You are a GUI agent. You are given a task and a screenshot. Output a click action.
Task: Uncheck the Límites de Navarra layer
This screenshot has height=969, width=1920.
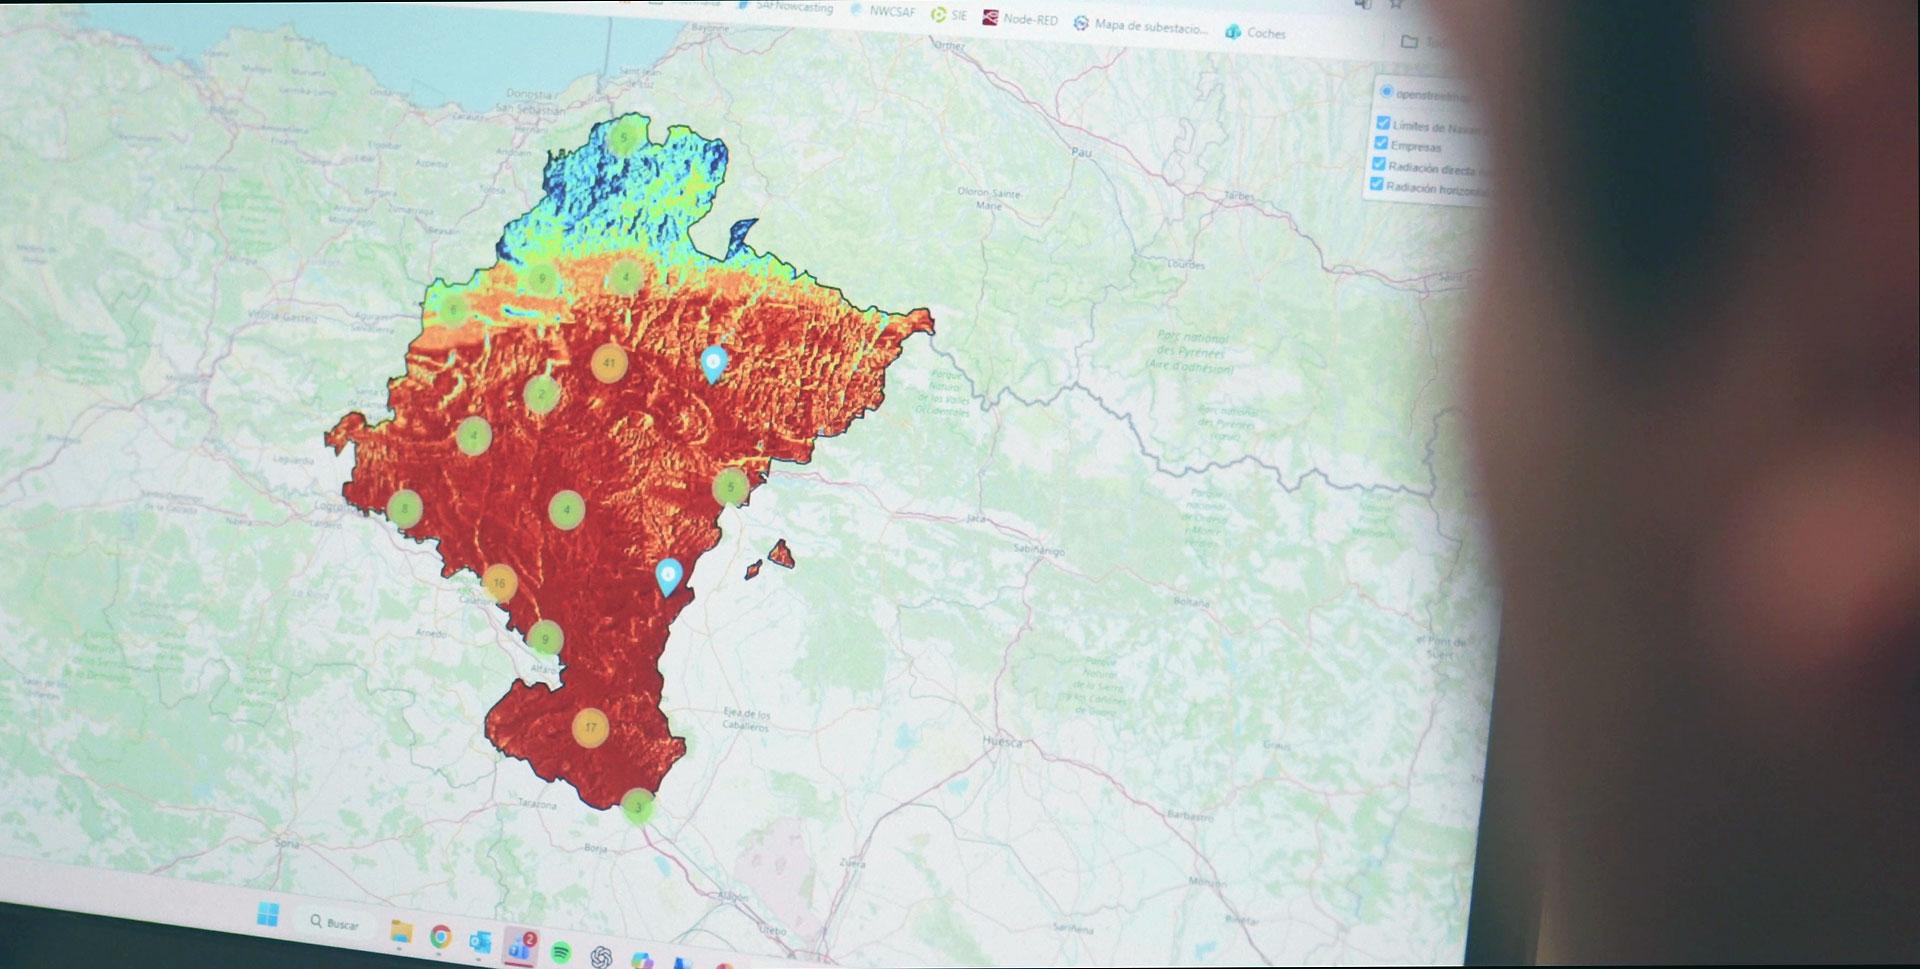click(x=1383, y=123)
